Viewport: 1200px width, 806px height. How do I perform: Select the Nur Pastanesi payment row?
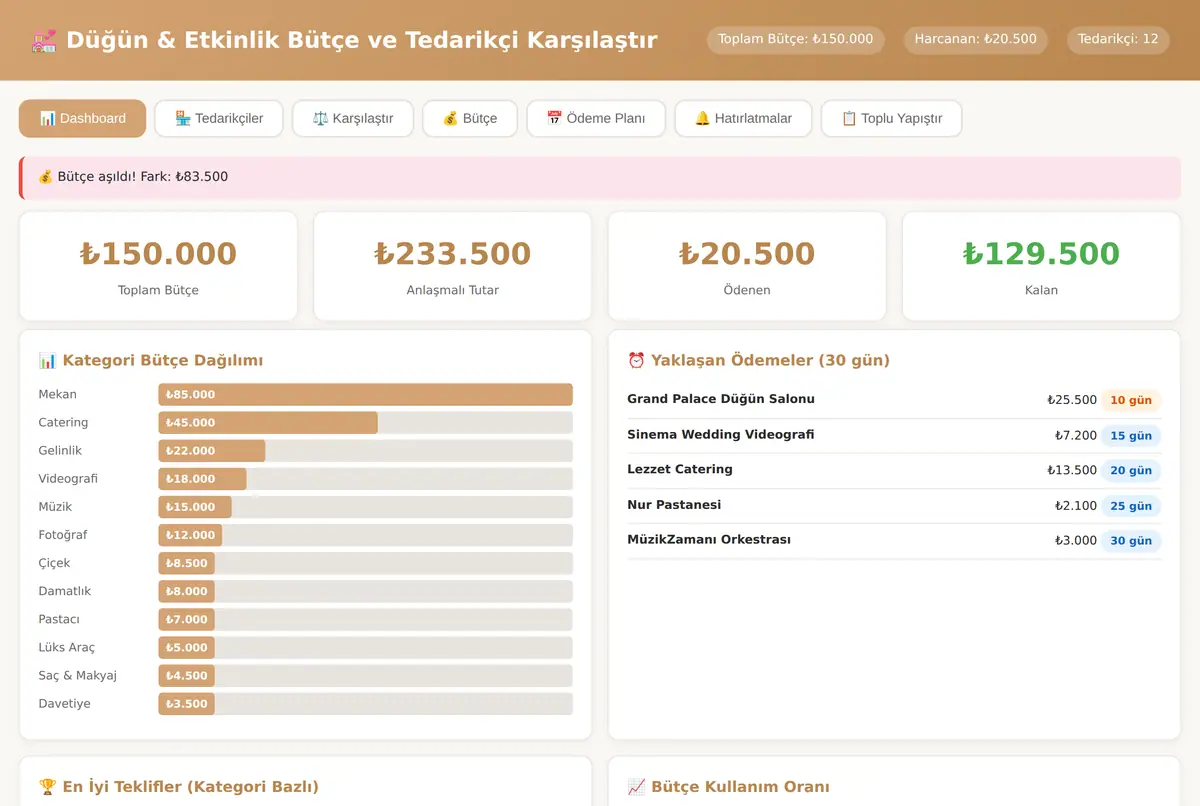[894, 505]
